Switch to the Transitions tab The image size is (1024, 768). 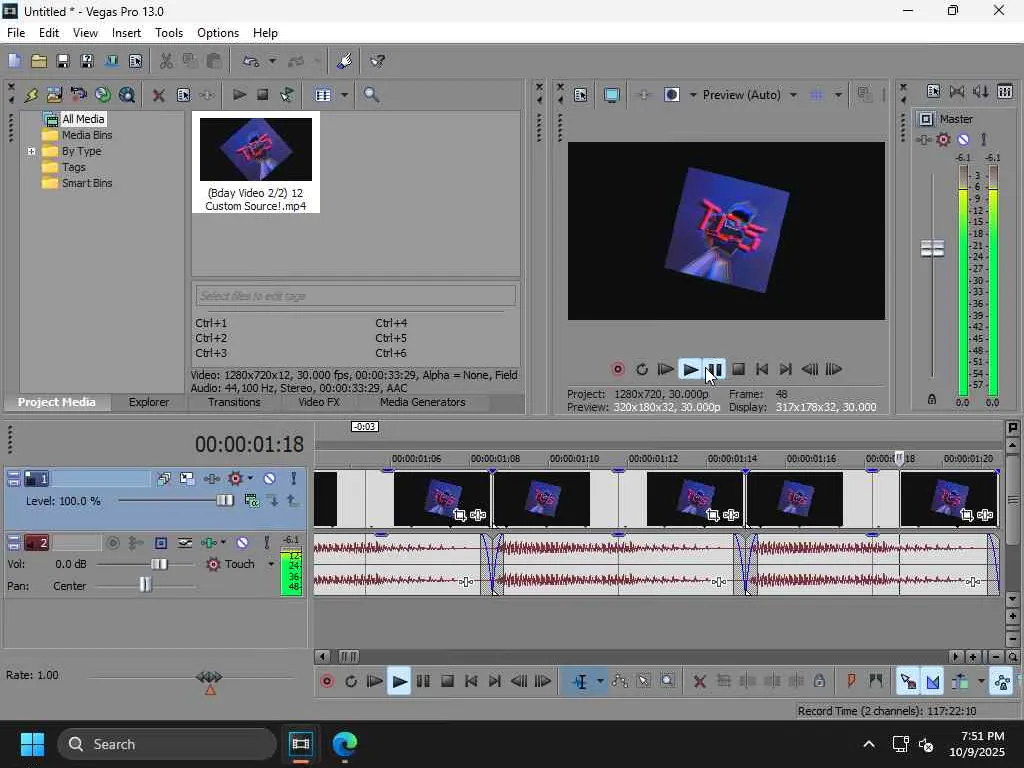click(234, 403)
